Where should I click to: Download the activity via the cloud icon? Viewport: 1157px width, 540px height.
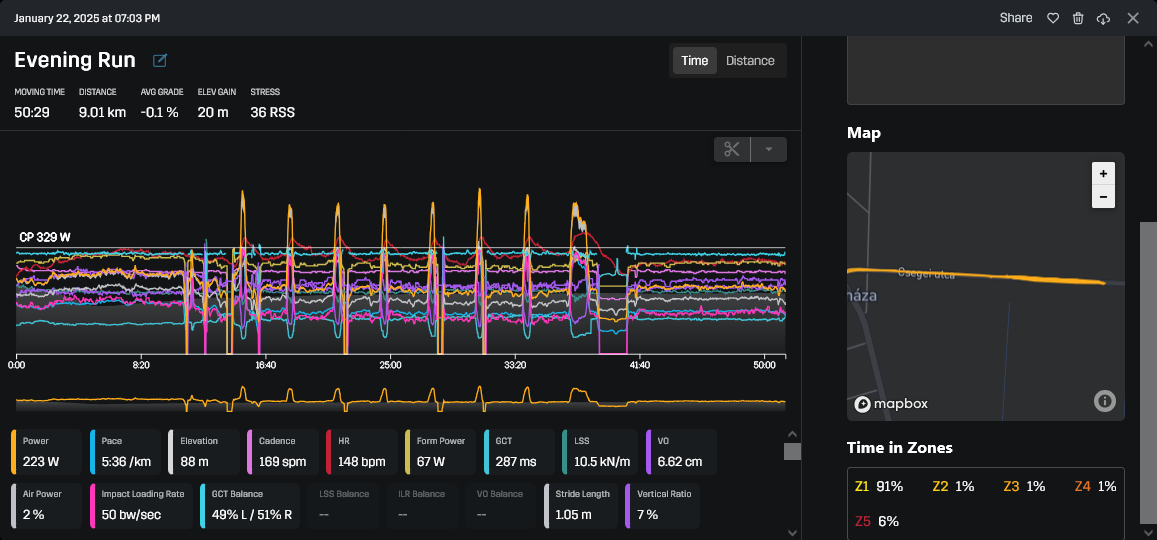coord(1104,18)
